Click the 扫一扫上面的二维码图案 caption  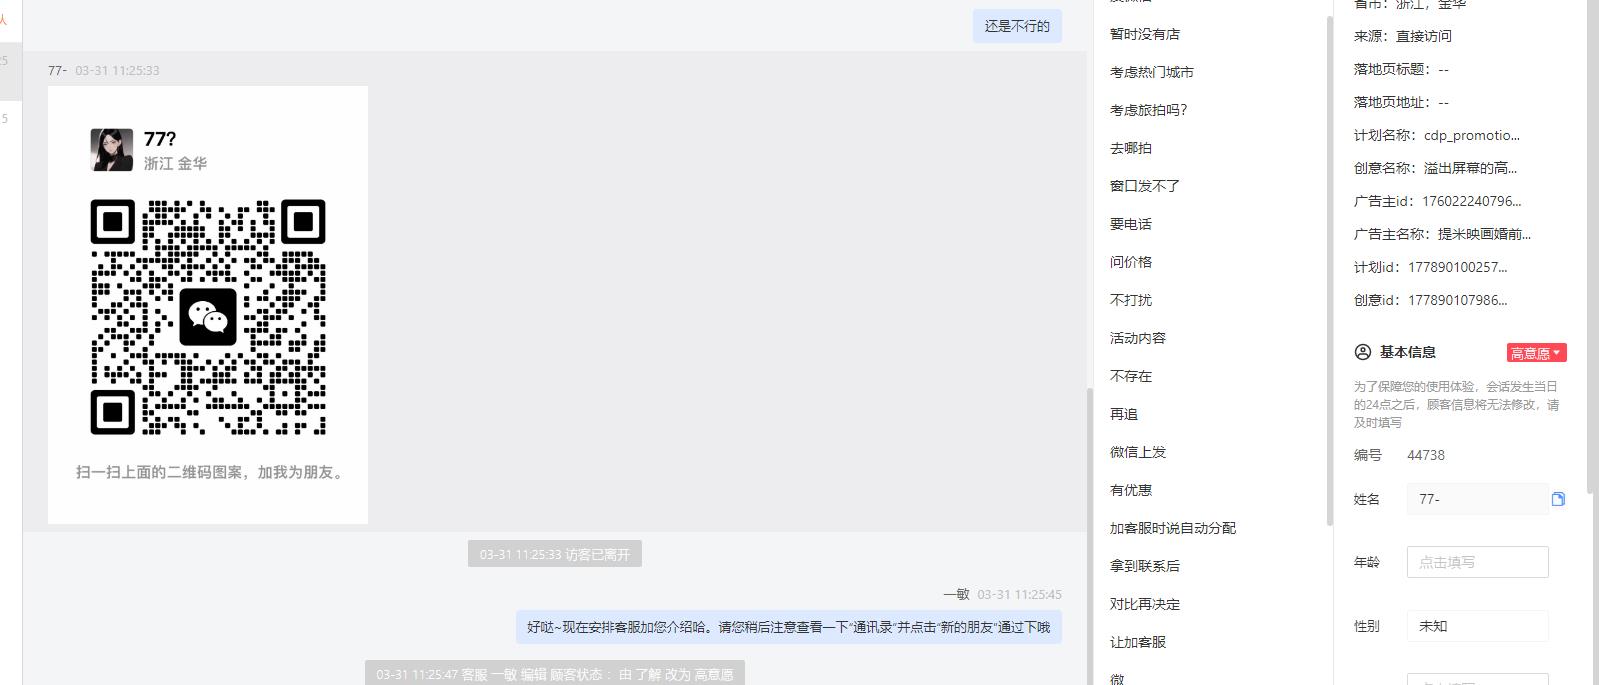click(209, 472)
